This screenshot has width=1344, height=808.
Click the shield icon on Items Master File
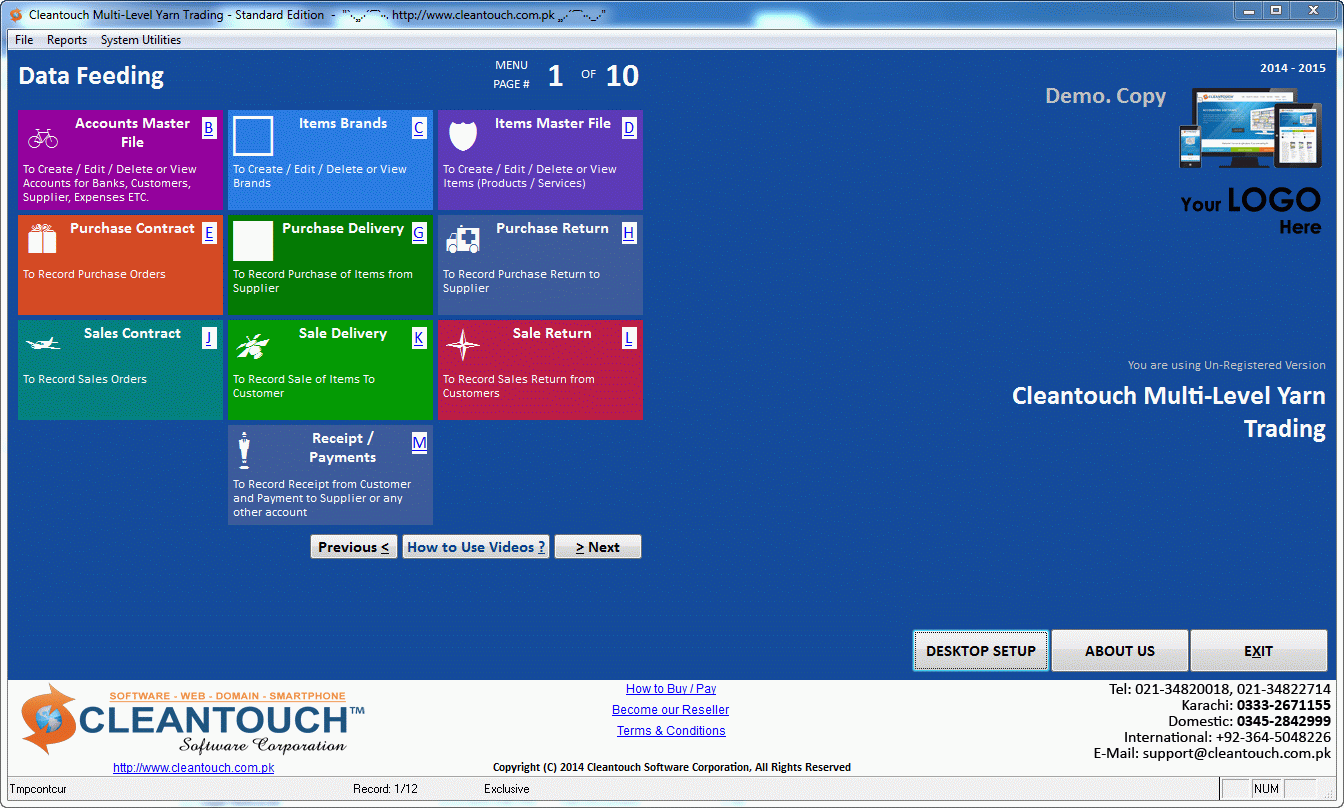pyautogui.click(x=463, y=135)
